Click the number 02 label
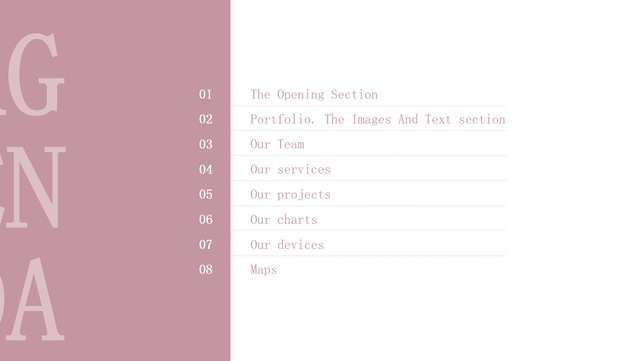The height and width of the screenshot is (361, 635). [x=205, y=119]
